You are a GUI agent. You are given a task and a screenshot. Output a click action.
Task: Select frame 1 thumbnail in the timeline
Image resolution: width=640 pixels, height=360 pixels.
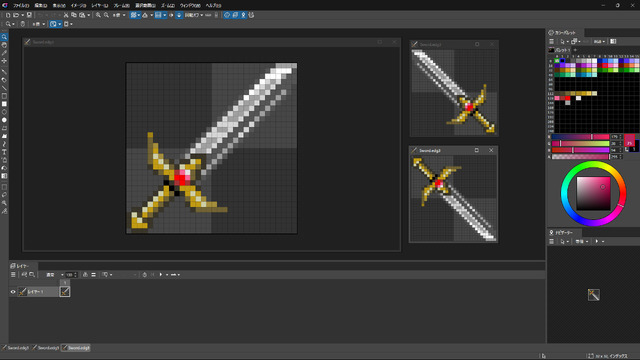click(x=64, y=291)
